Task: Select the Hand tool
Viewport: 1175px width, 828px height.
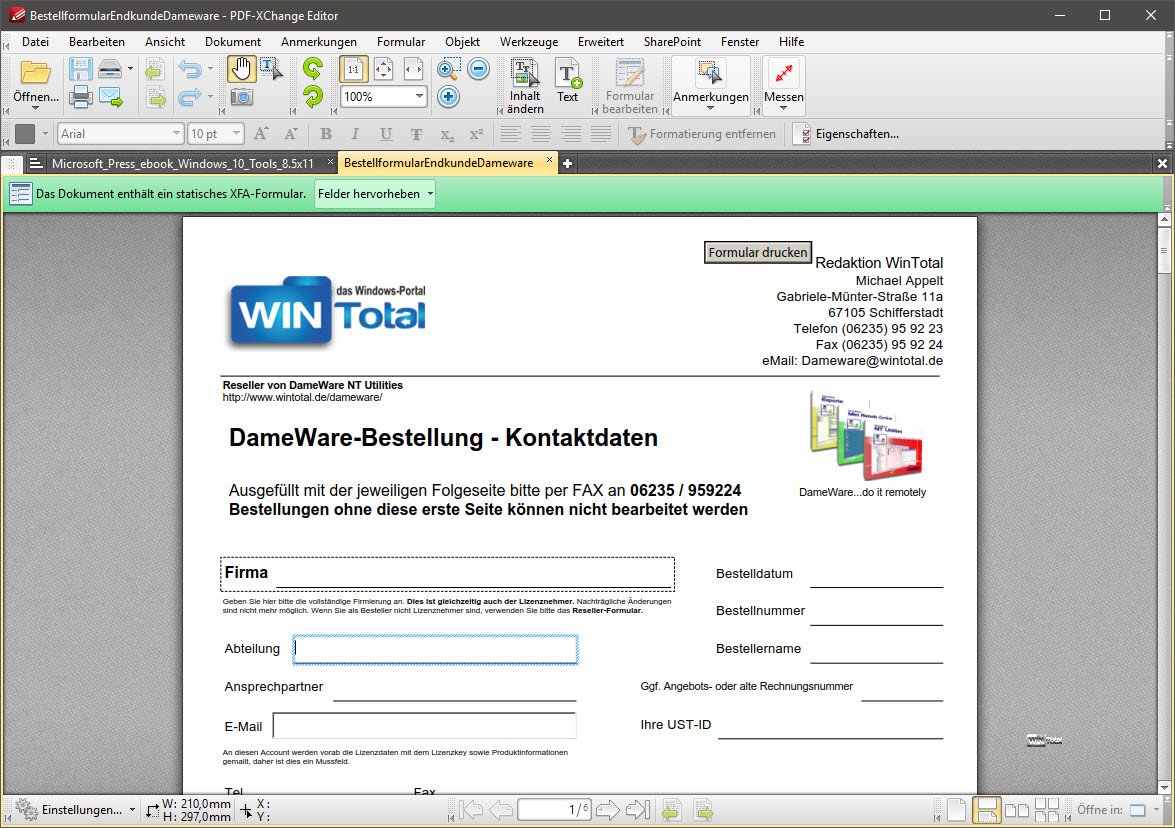Action: pos(241,69)
